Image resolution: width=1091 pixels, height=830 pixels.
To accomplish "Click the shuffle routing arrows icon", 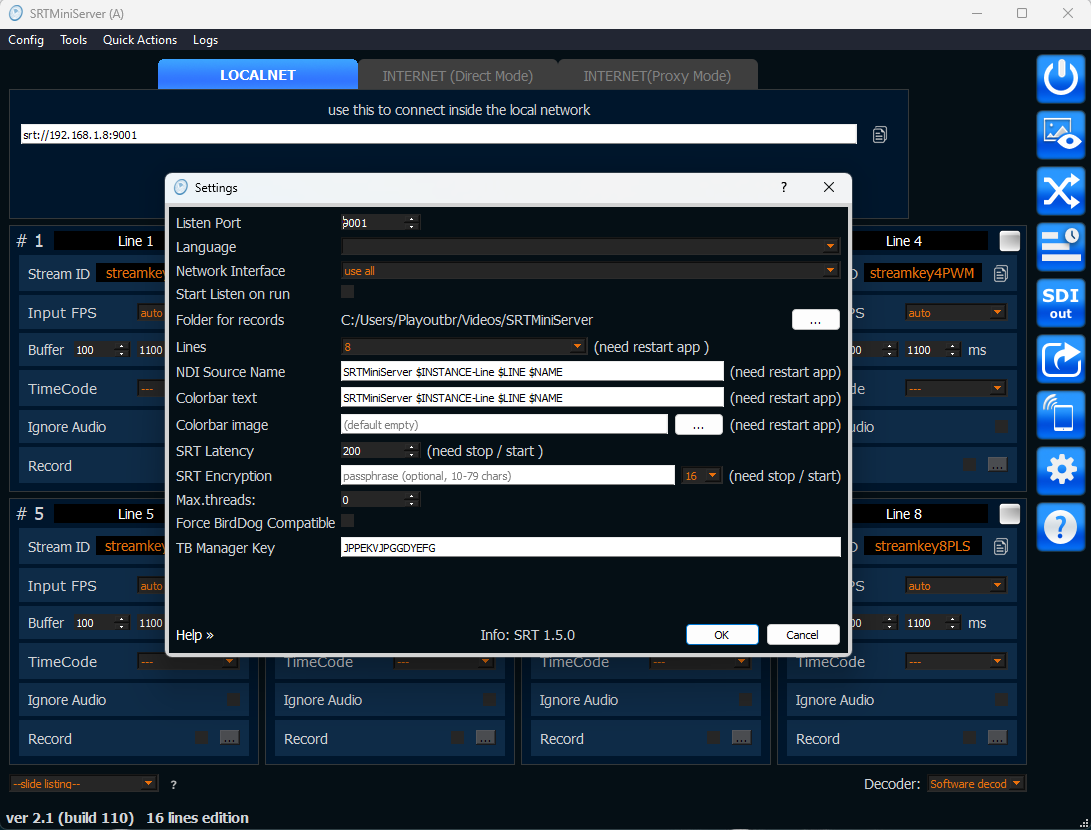I will pos(1060,191).
